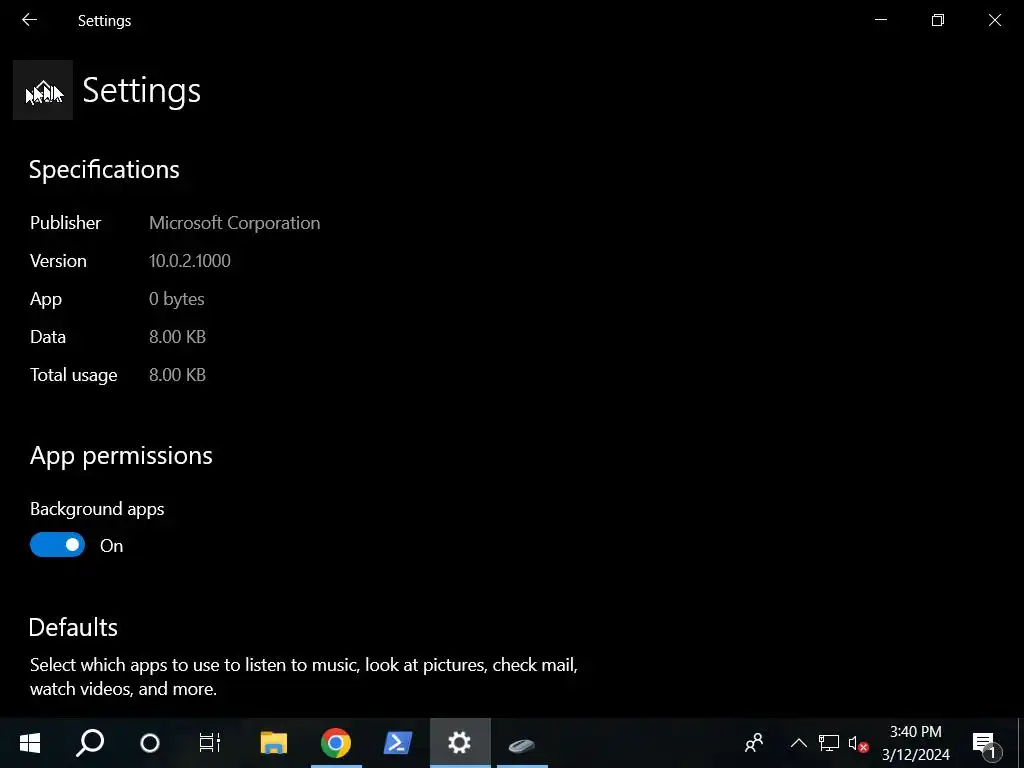The image size is (1024, 768).
Task: Click the '0 bytes' App size value
Action: (176, 299)
